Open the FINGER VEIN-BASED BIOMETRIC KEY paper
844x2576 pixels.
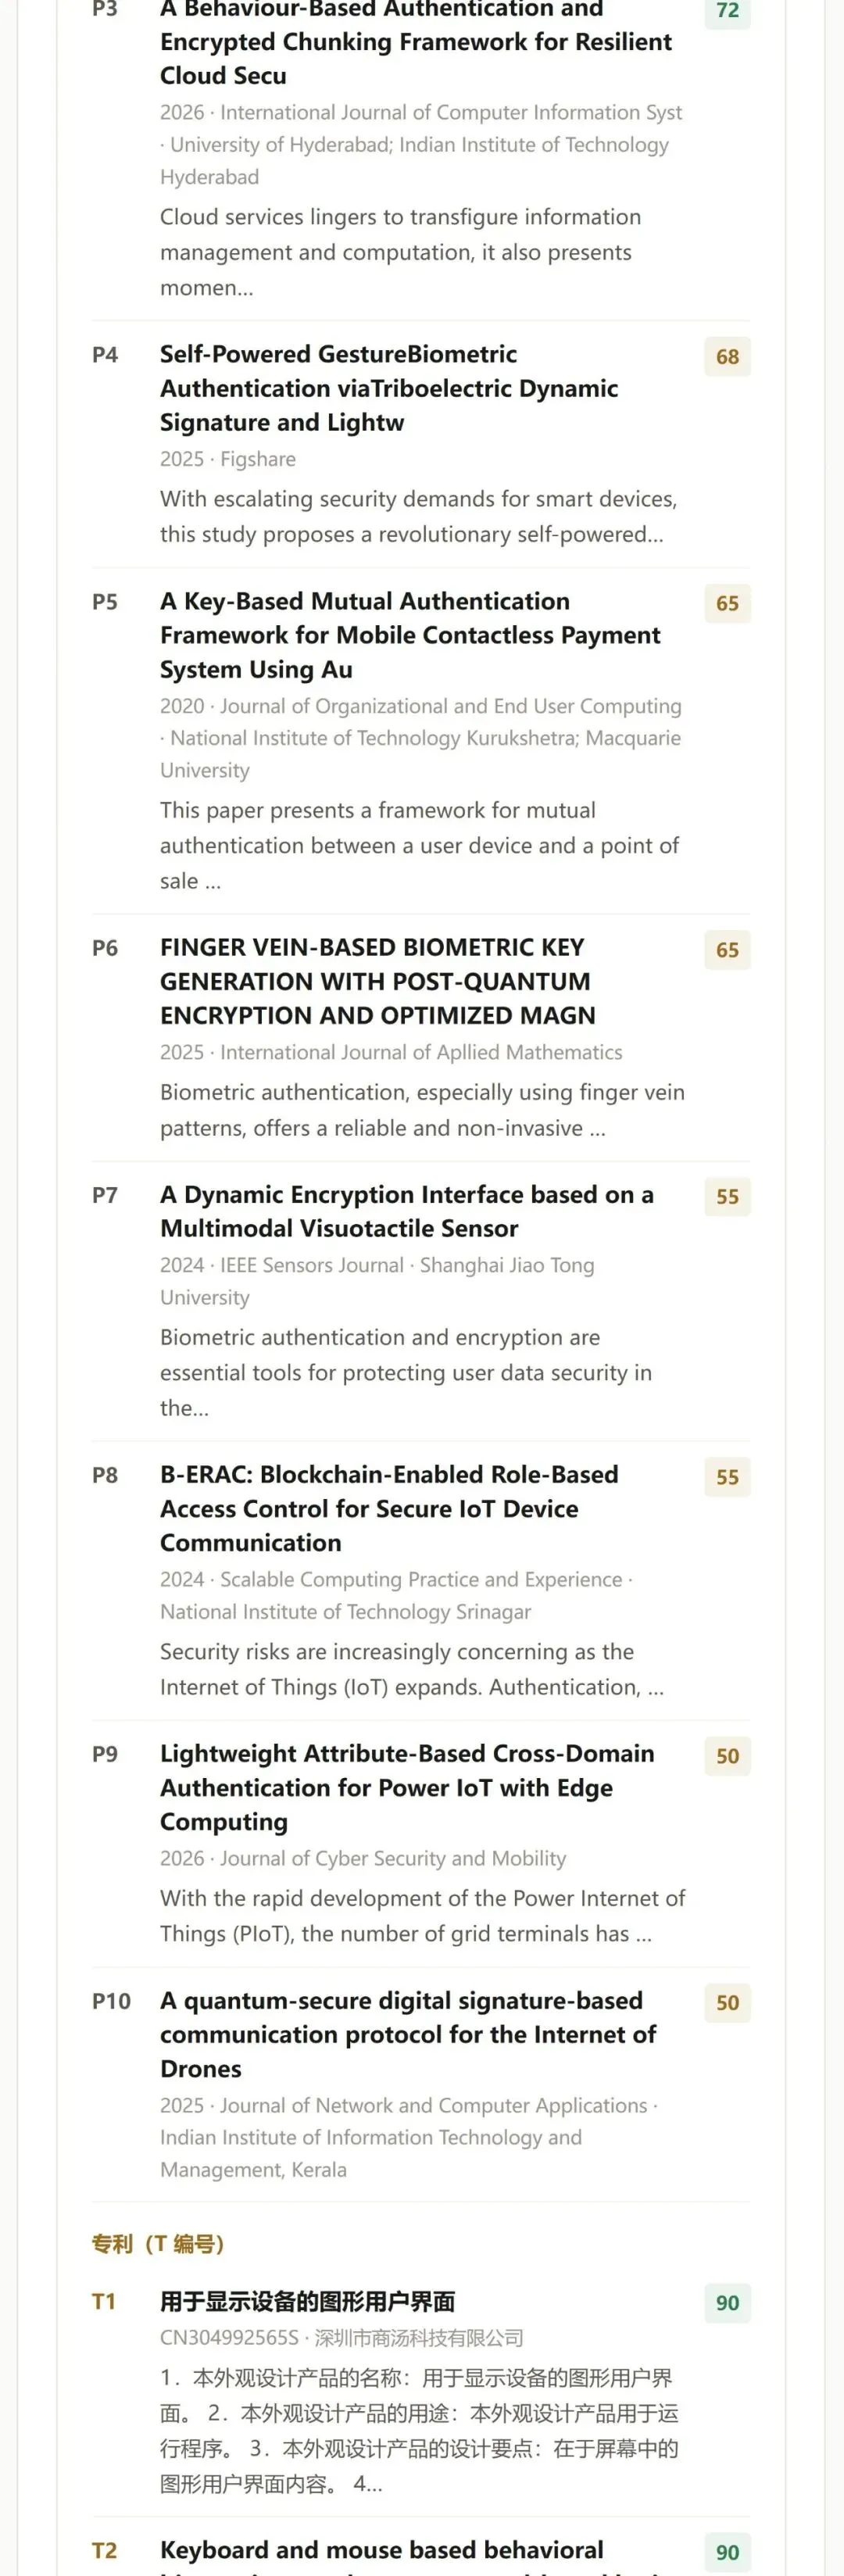tap(377, 981)
